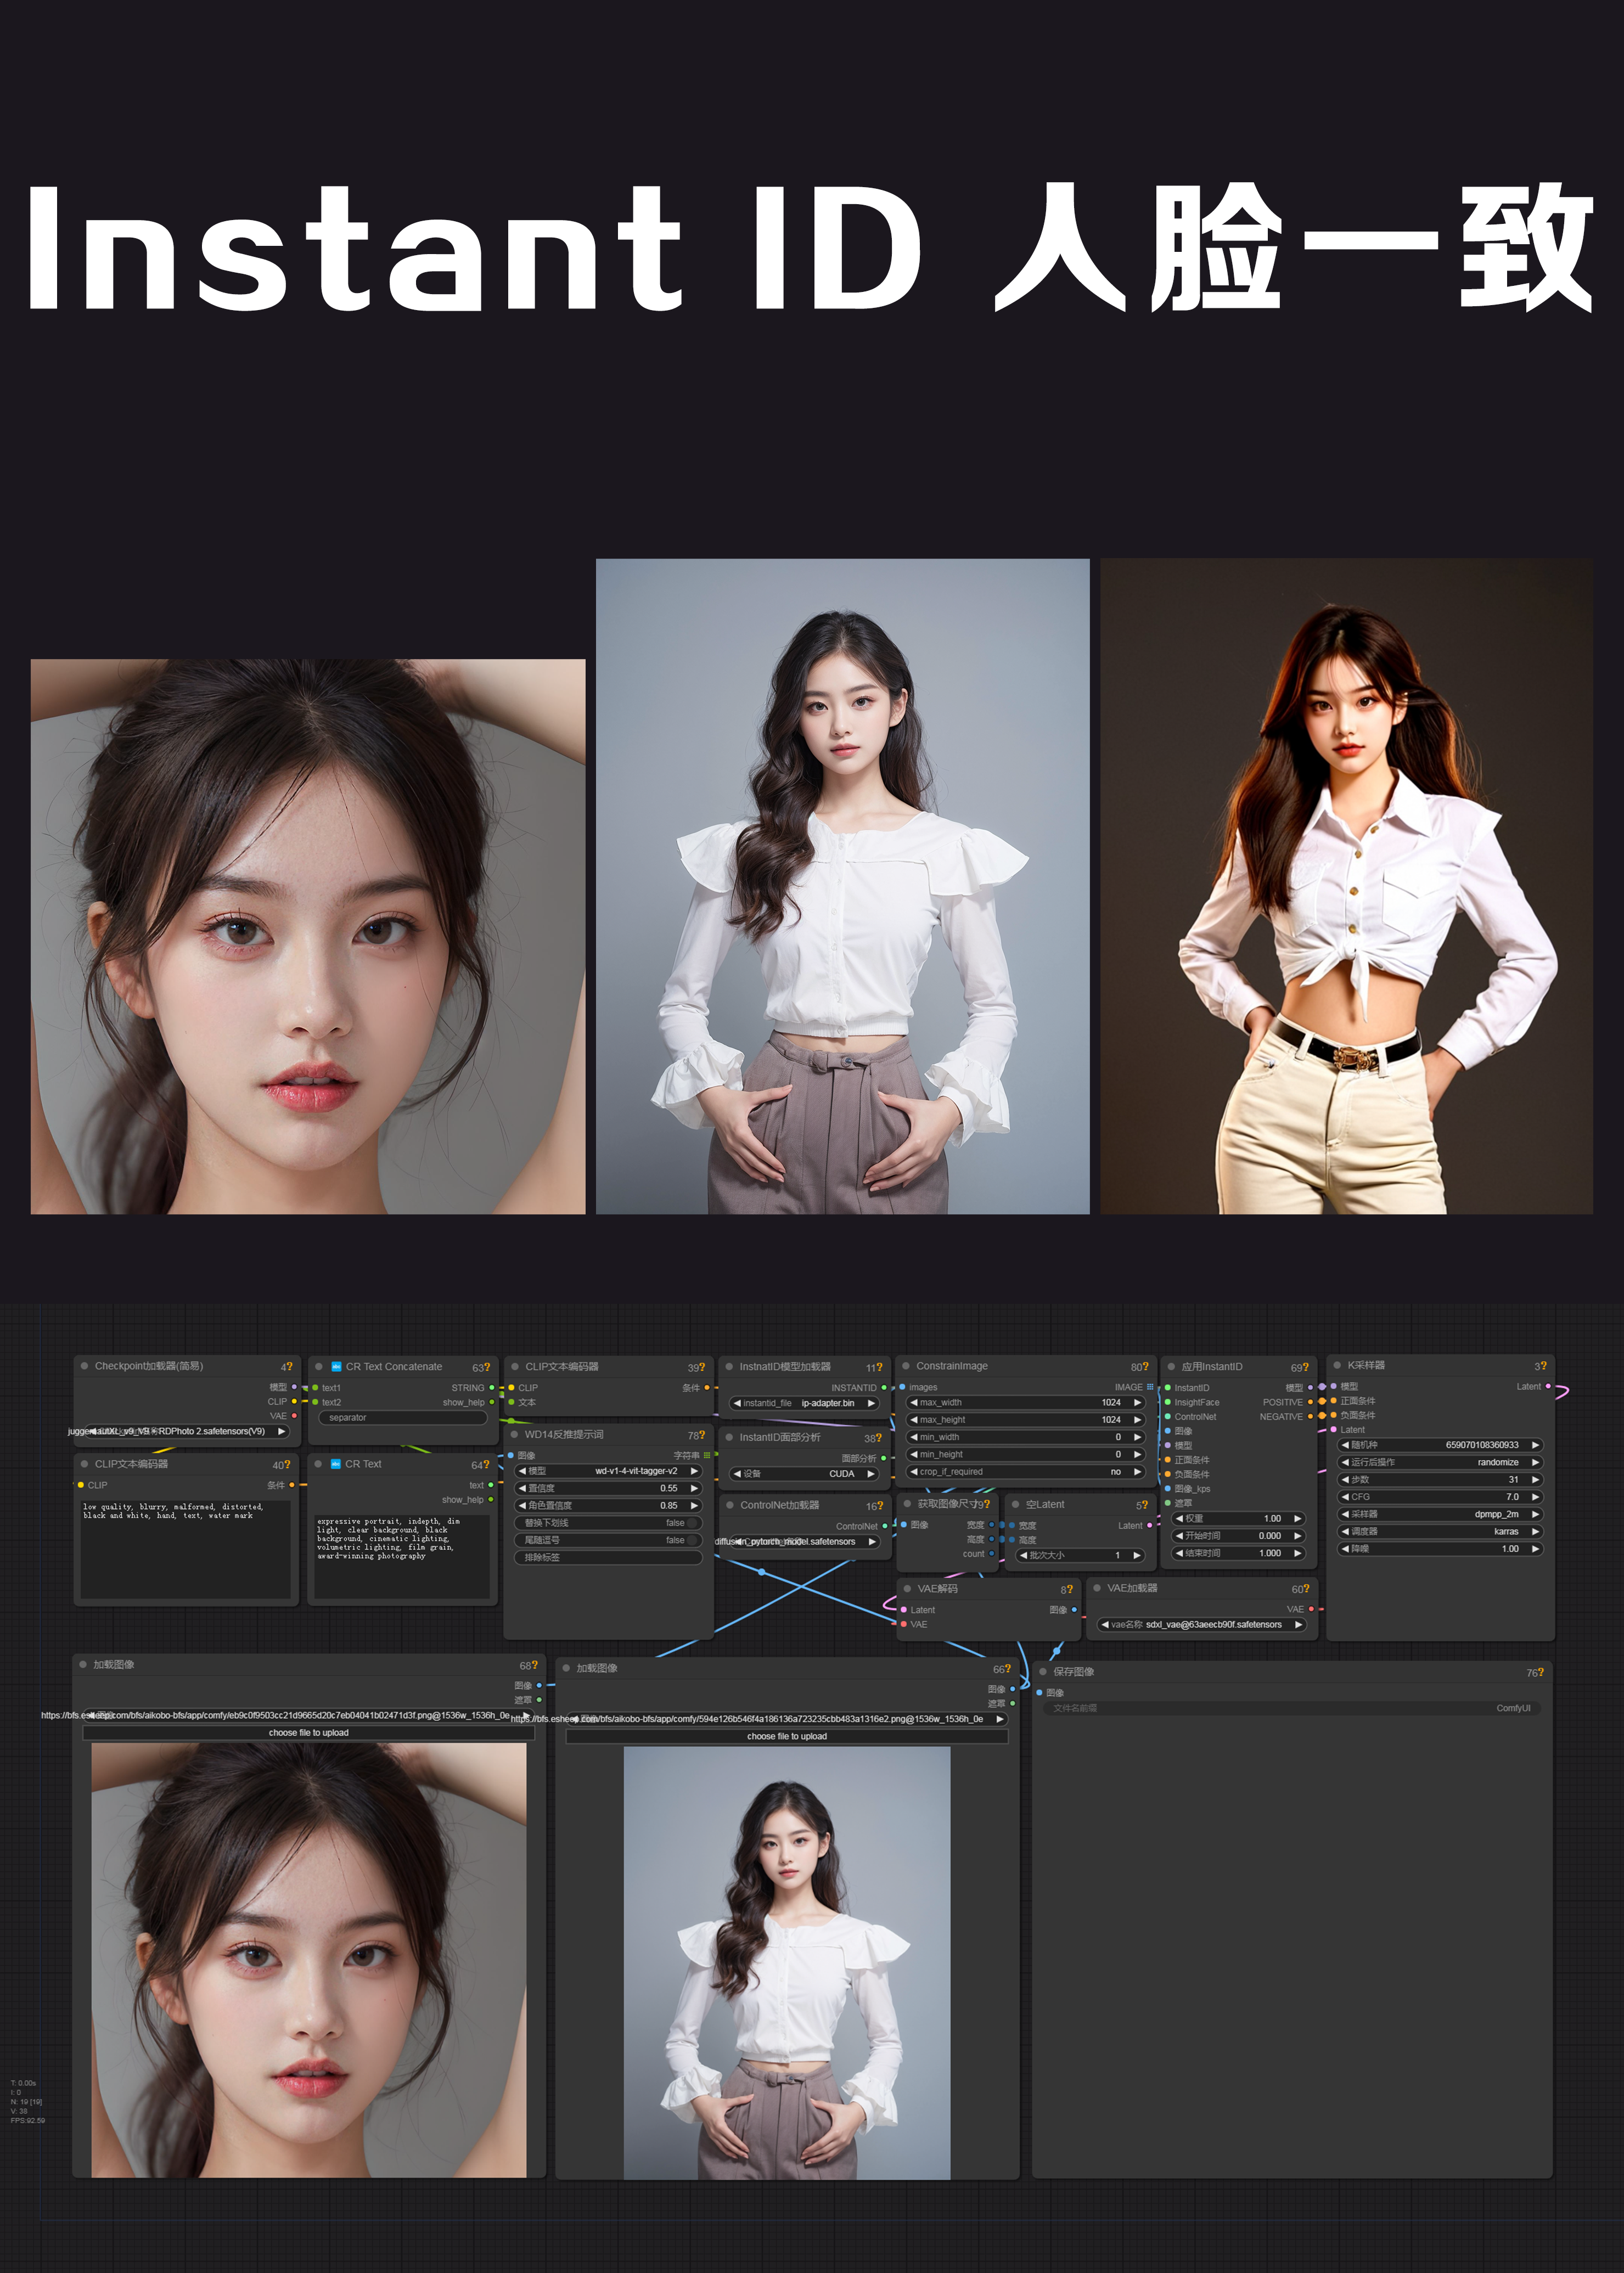Image resolution: width=1624 pixels, height=2273 pixels.
Task: Open the 调度器 karras dropdown
Action: tap(1441, 1531)
